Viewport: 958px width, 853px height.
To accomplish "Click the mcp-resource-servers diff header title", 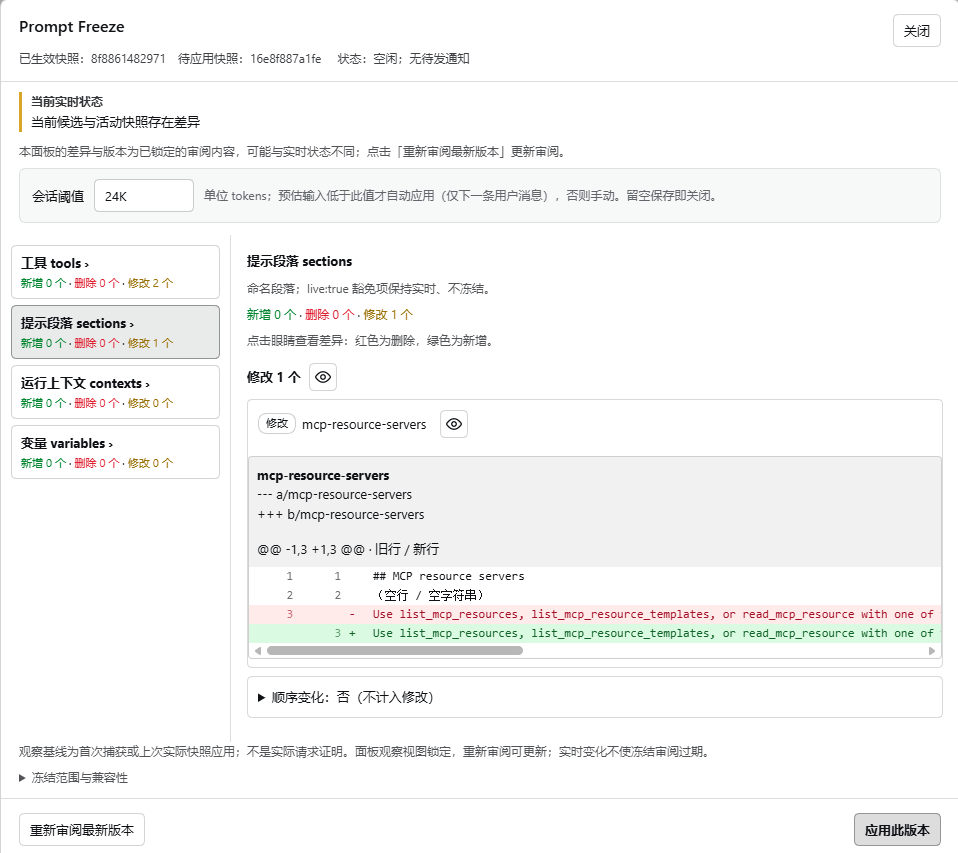I will coord(323,475).
